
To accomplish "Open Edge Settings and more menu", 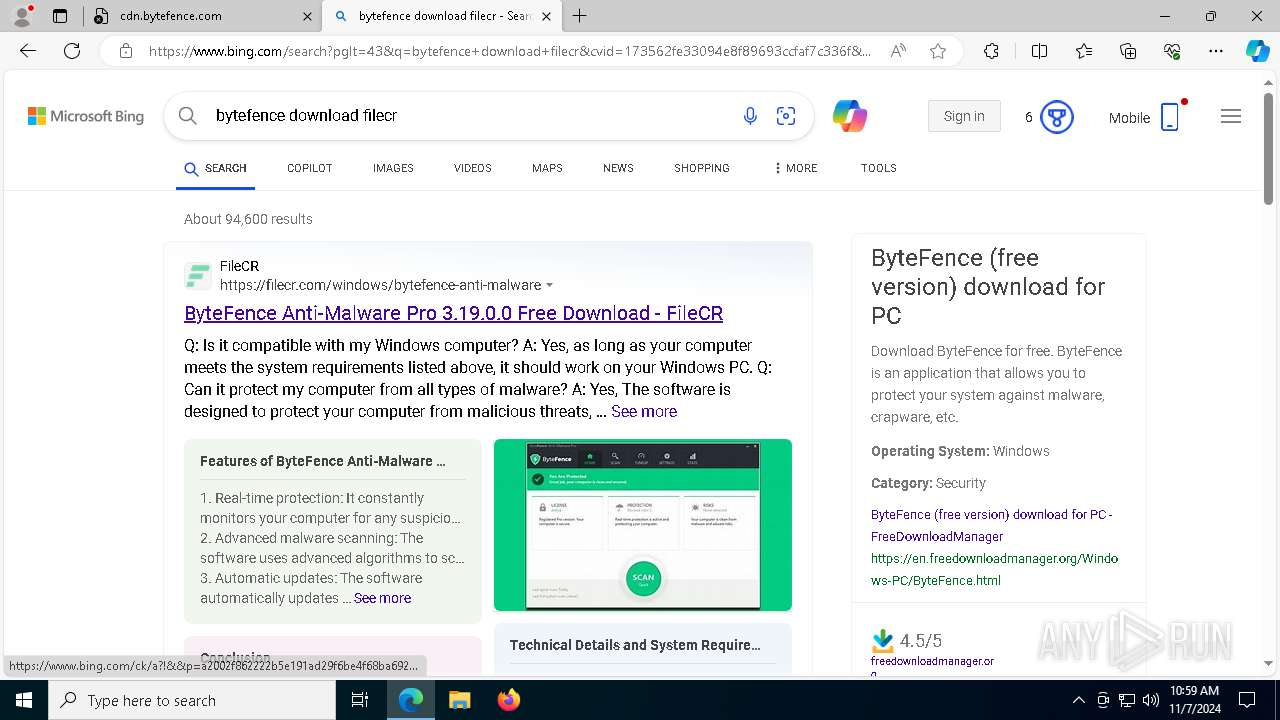I will click(x=1216, y=51).
